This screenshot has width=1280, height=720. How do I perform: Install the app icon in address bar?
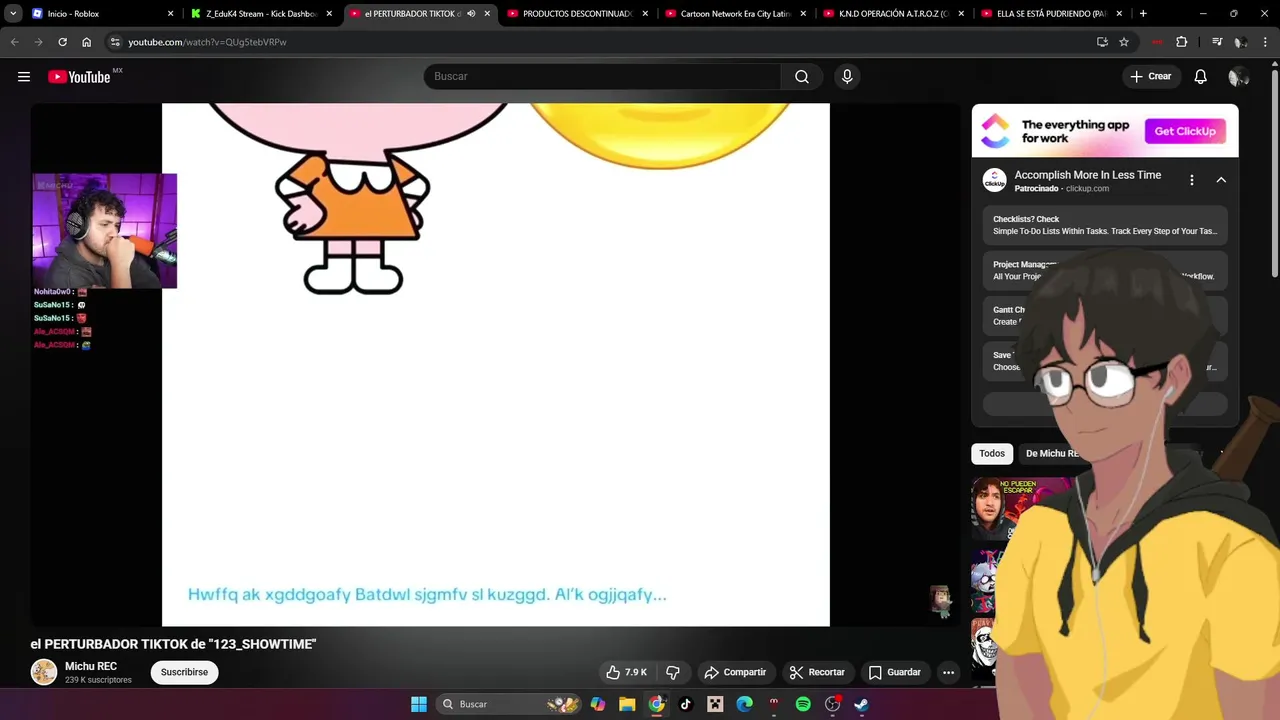(1102, 42)
